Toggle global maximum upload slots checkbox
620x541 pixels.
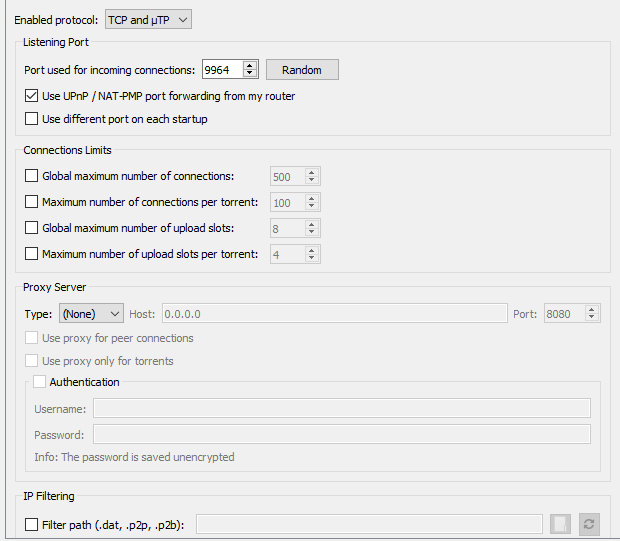point(32,228)
